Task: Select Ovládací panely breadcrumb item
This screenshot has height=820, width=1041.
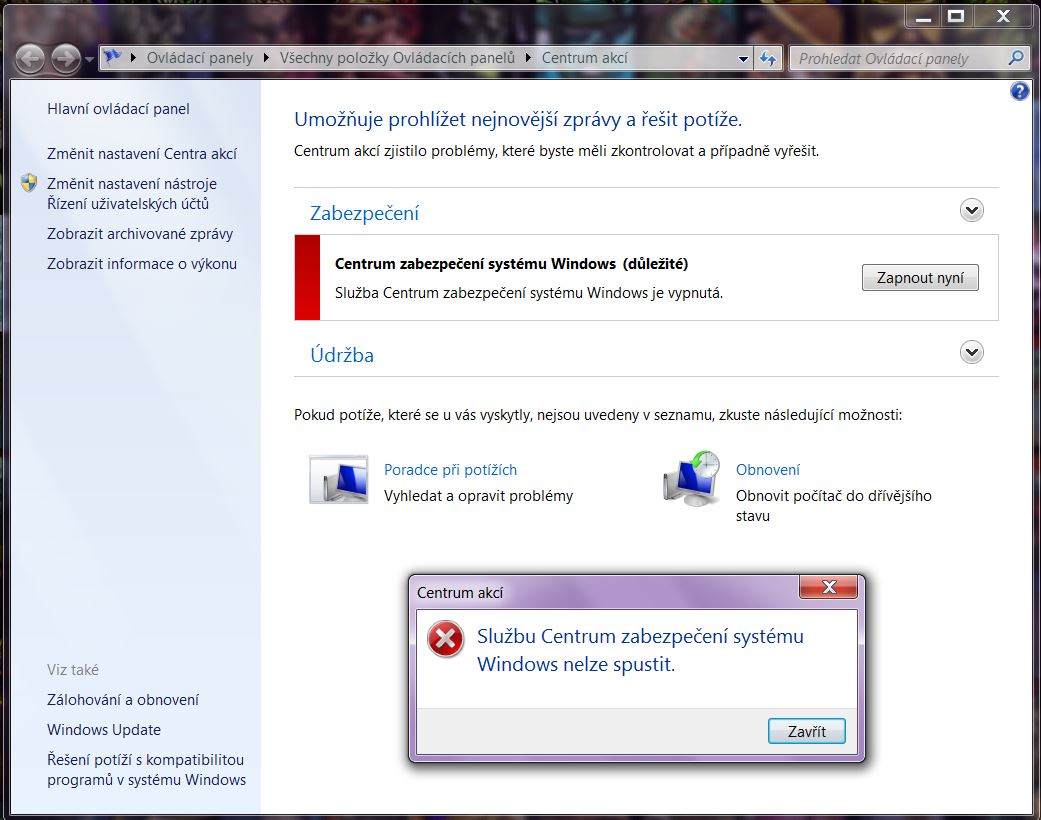Action: pyautogui.click(x=200, y=58)
